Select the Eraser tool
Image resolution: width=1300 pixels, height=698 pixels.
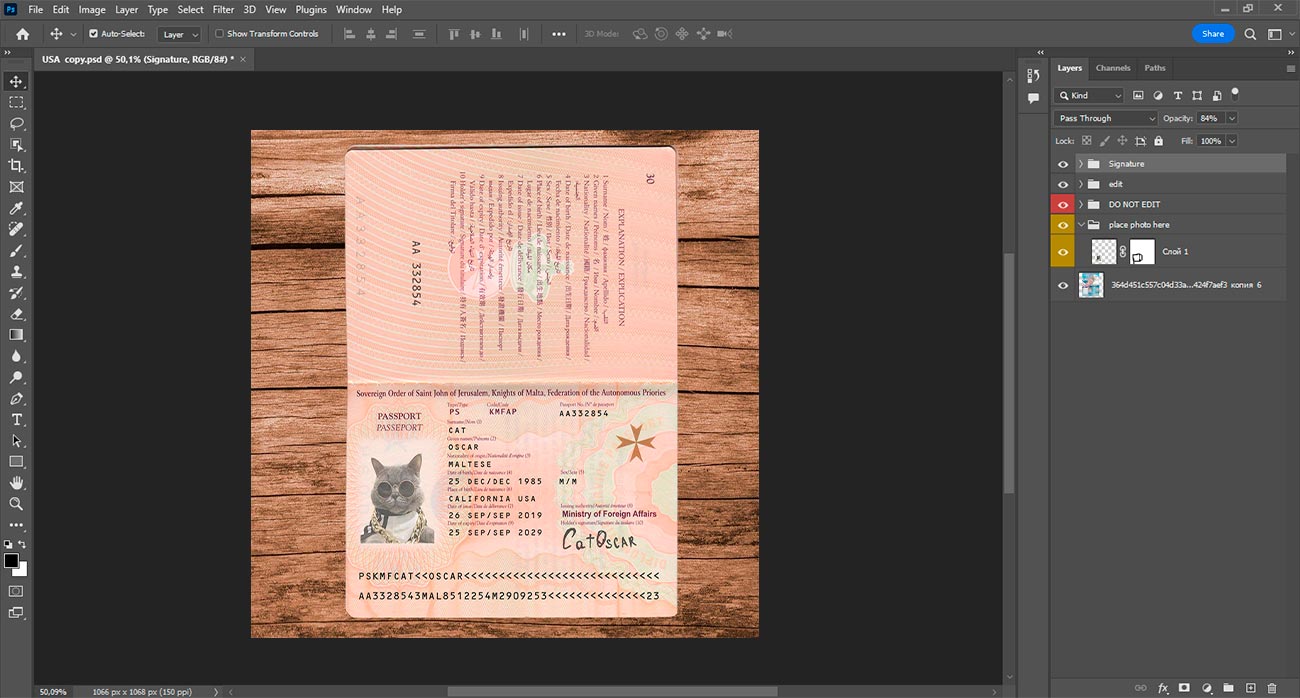[x=16, y=314]
